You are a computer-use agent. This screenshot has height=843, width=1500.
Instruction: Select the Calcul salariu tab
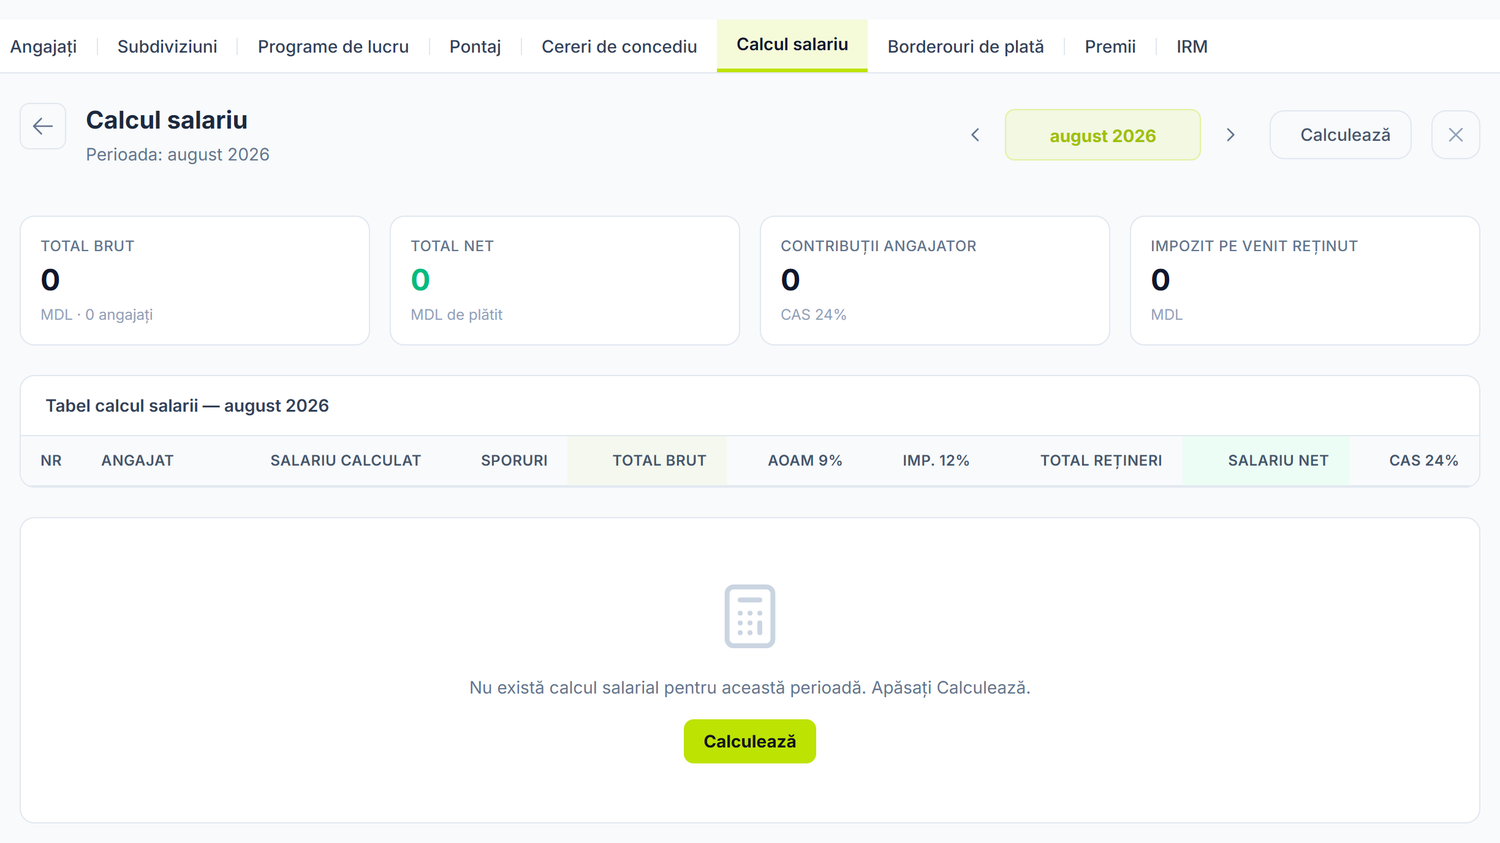click(x=792, y=45)
